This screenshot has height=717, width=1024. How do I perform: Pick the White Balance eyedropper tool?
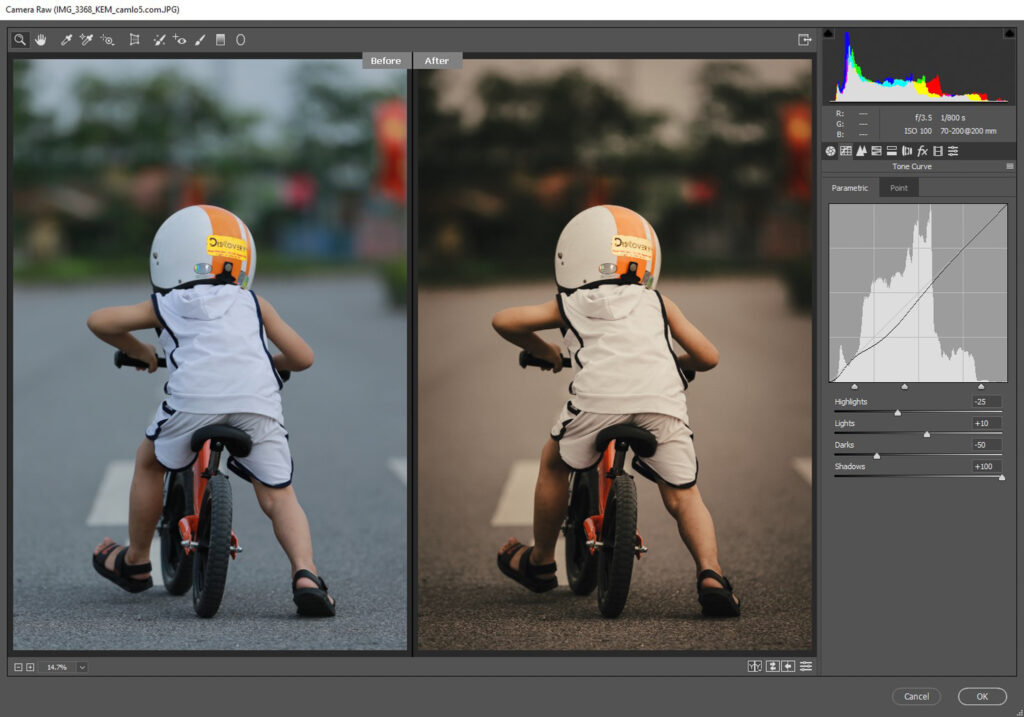tap(66, 40)
